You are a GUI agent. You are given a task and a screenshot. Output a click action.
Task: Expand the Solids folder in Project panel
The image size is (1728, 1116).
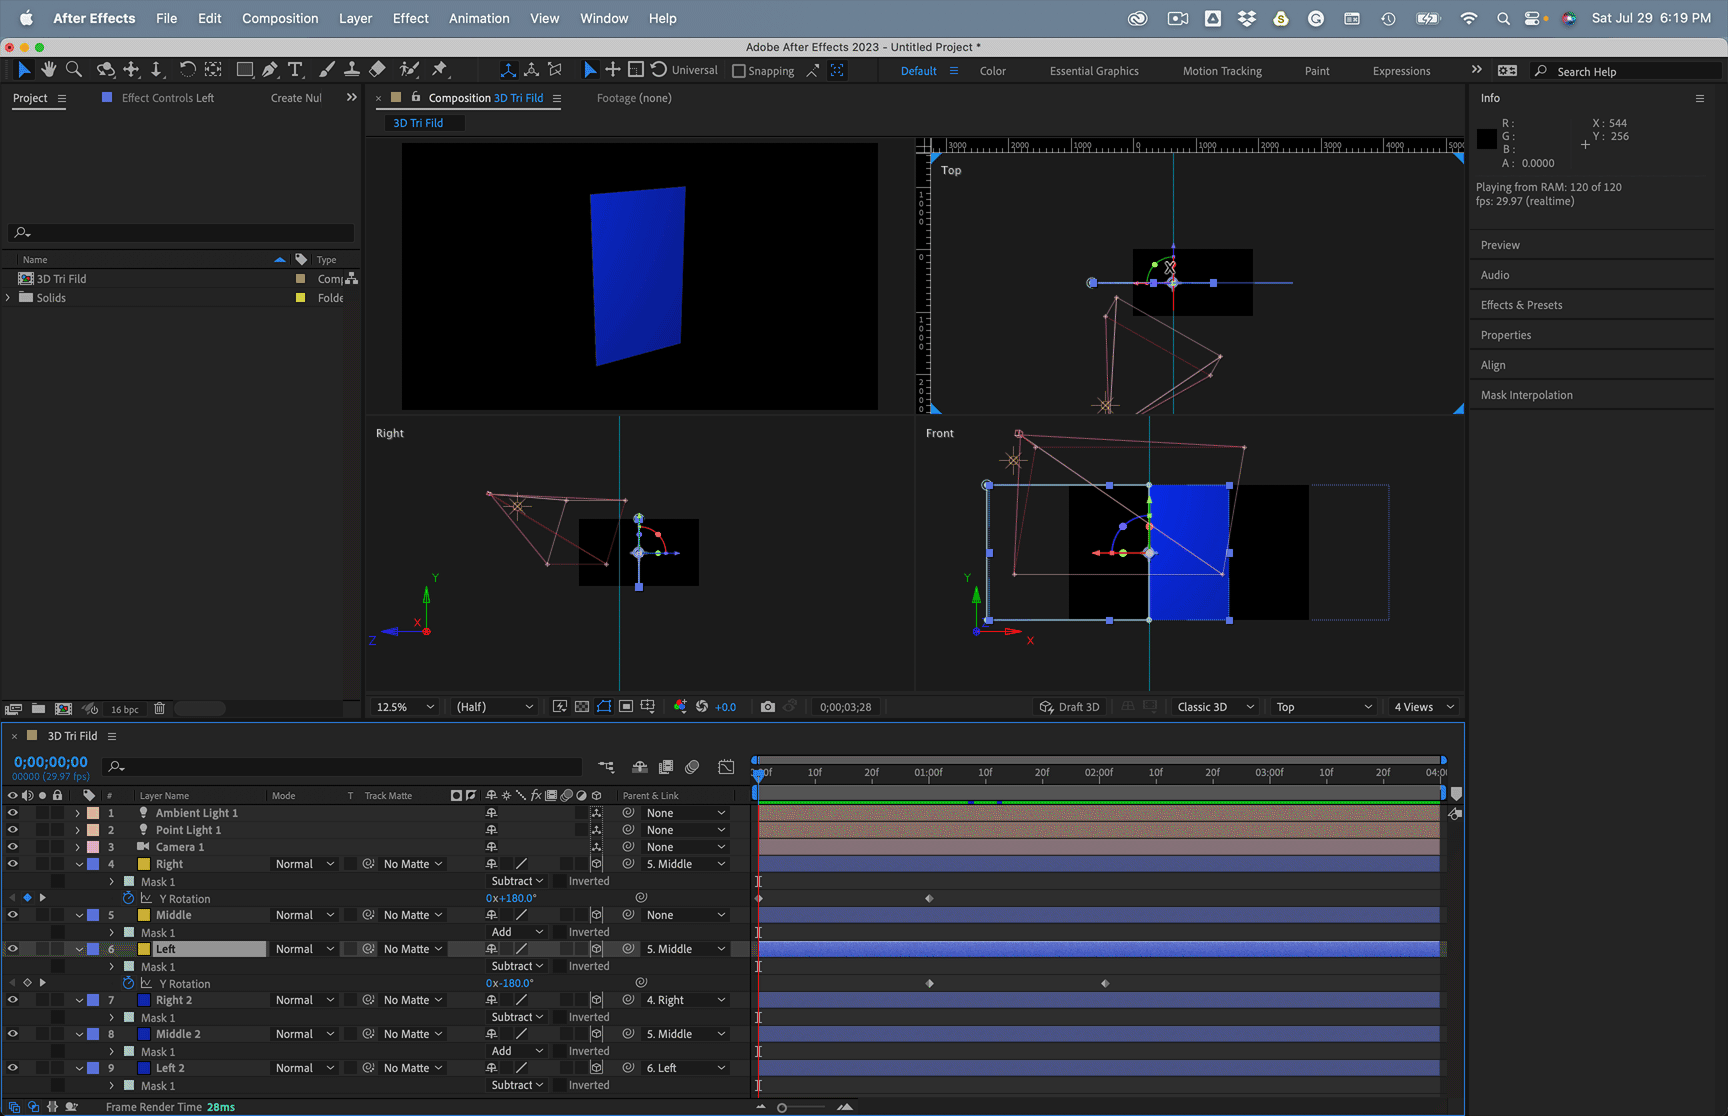9,298
